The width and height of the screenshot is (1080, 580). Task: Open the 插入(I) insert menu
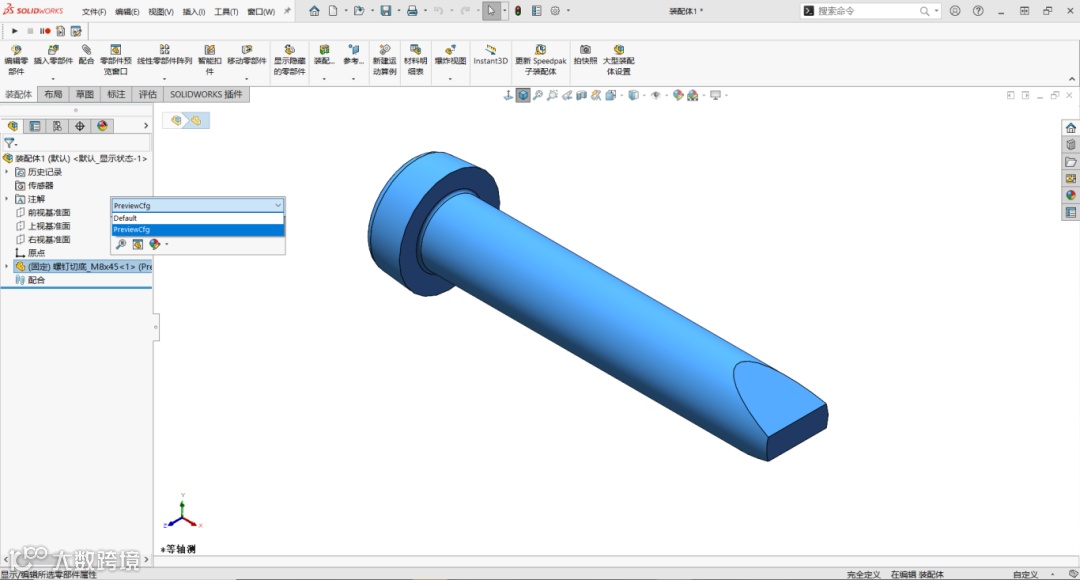pos(194,12)
